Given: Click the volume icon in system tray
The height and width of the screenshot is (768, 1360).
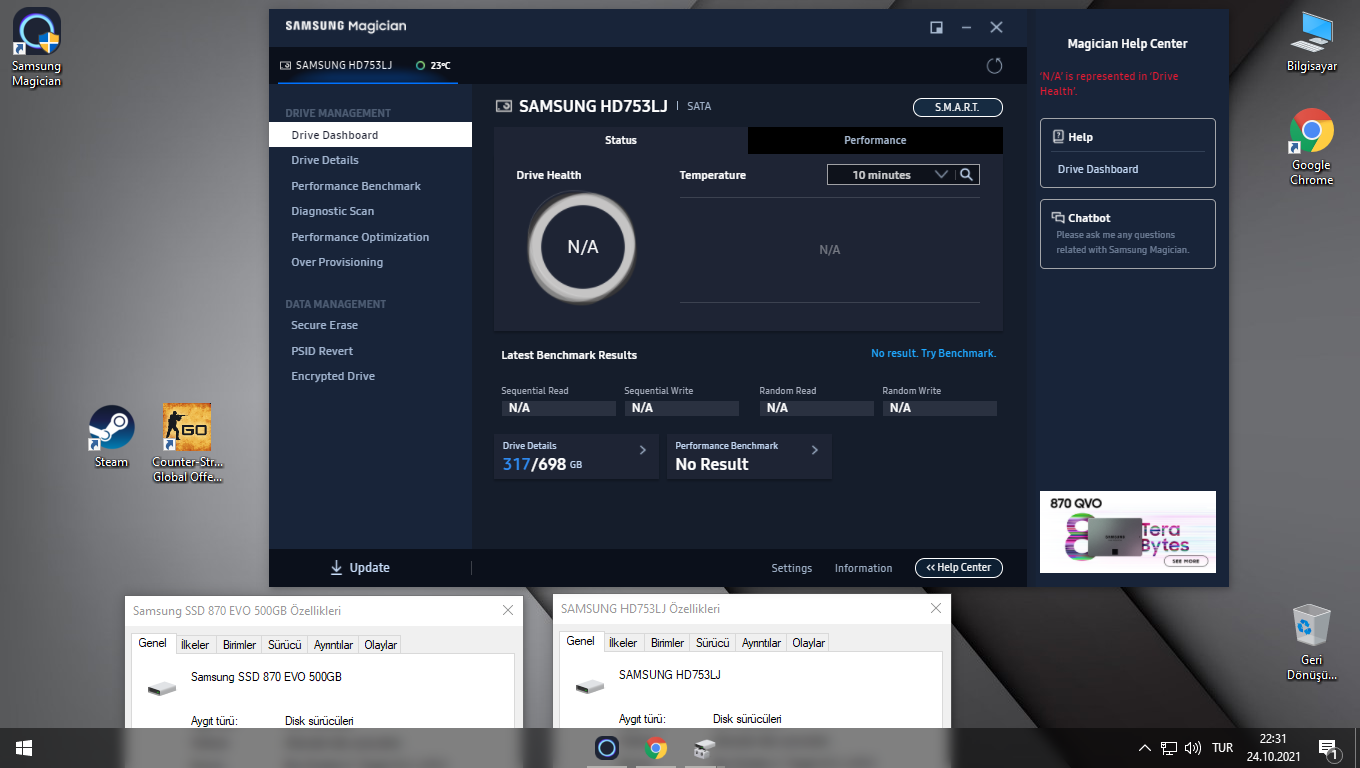Looking at the screenshot, I should click(x=1192, y=748).
